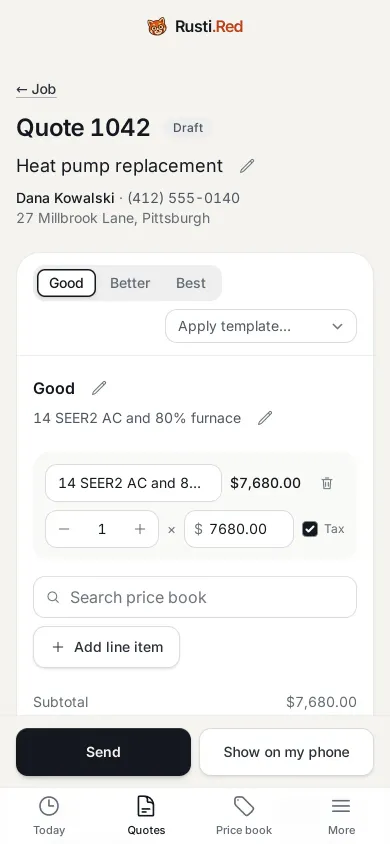Screen dimensions: 390x844
Task: Go back via the Job link
Action: pyautogui.click(x=36, y=89)
